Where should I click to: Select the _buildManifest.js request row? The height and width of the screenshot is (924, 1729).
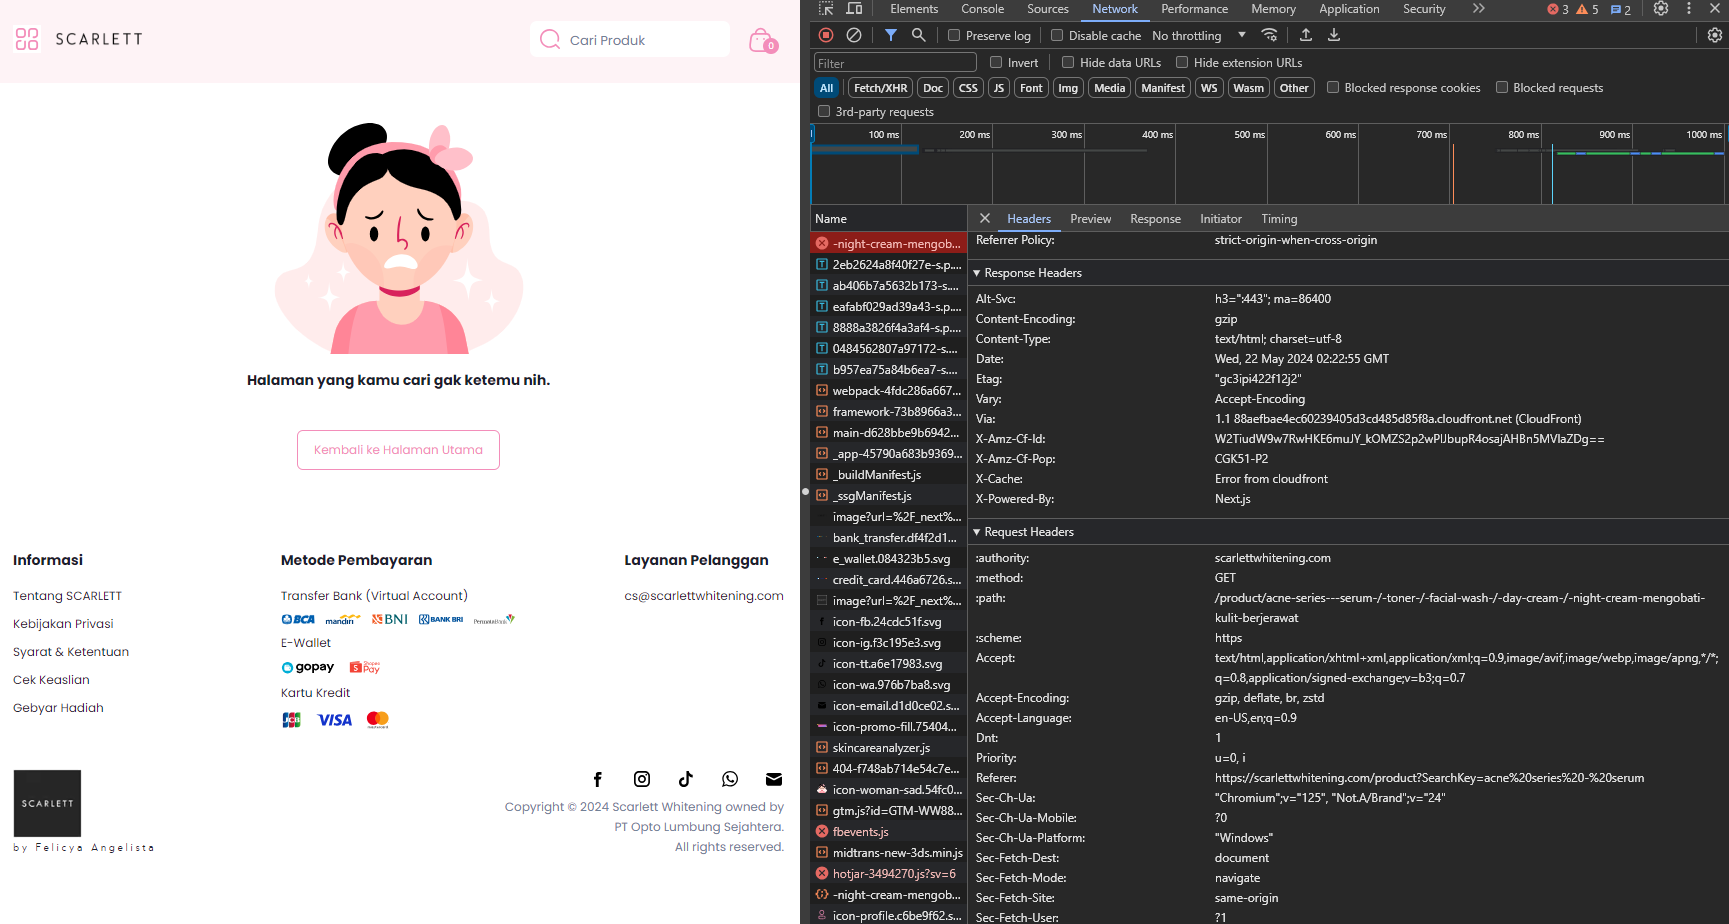point(888,475)
